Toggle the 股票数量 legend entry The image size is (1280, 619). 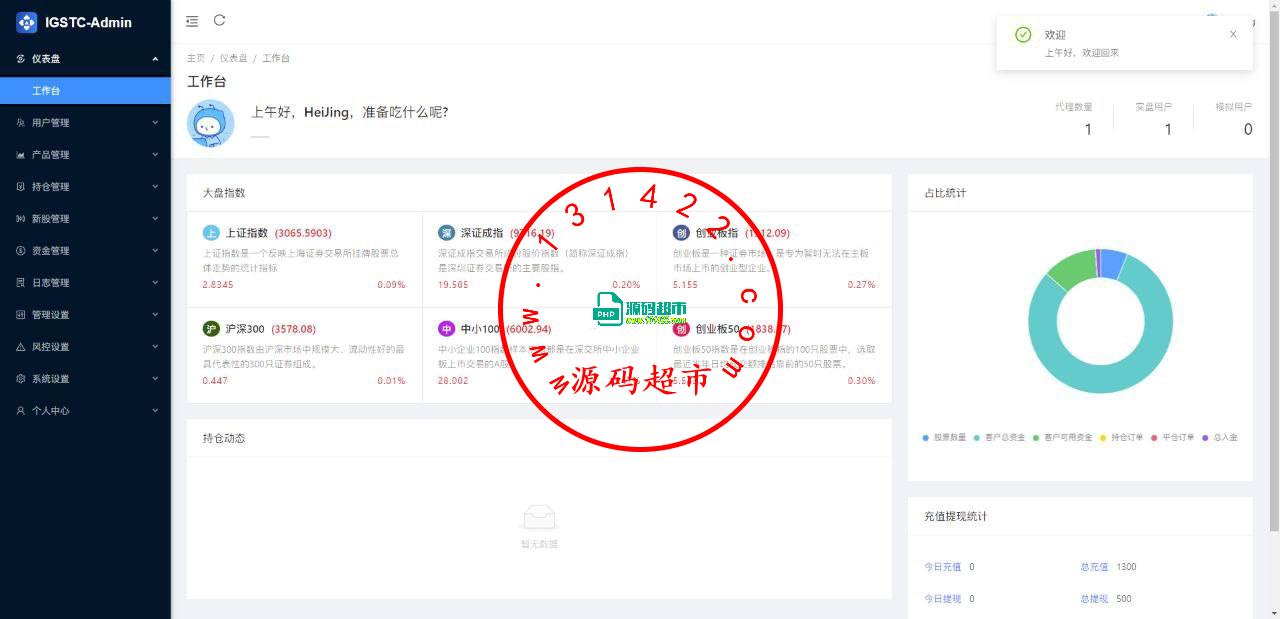coord(944,438)
